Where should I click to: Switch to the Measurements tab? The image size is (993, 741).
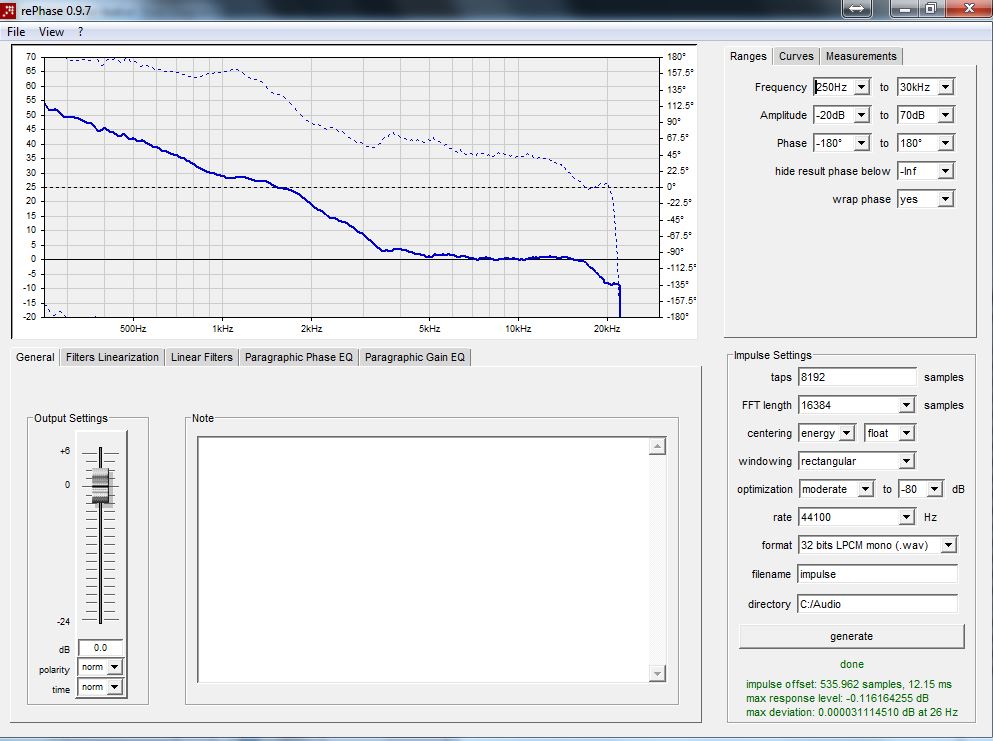pyautogui.click(x=861, y=56)
